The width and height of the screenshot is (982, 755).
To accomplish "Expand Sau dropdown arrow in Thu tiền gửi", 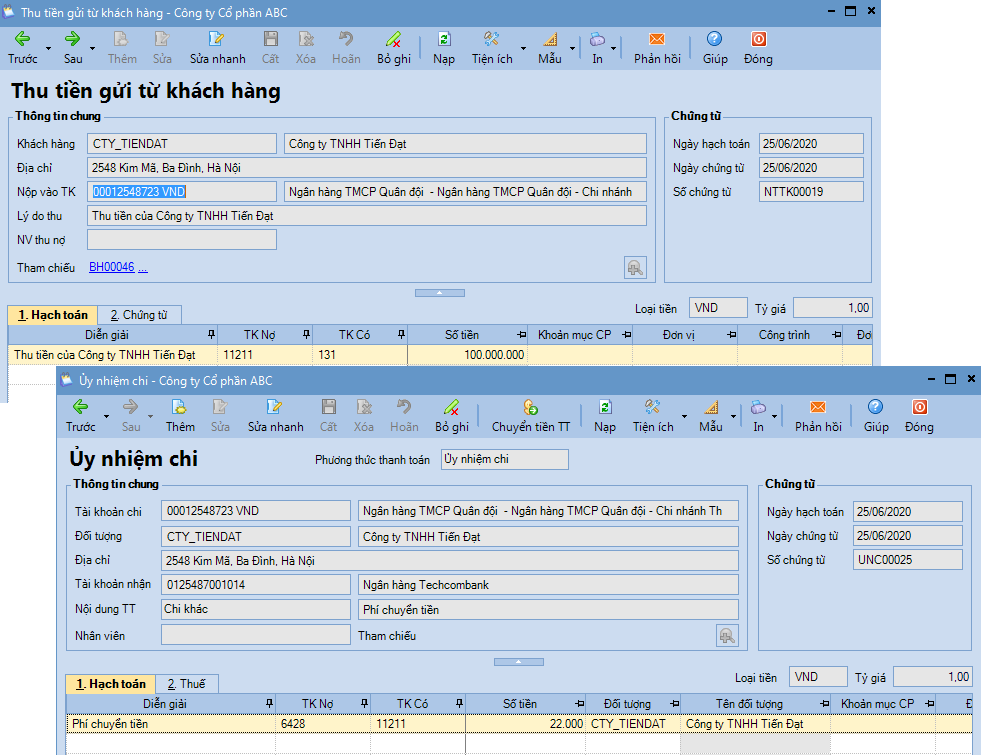I will point(92,49).
